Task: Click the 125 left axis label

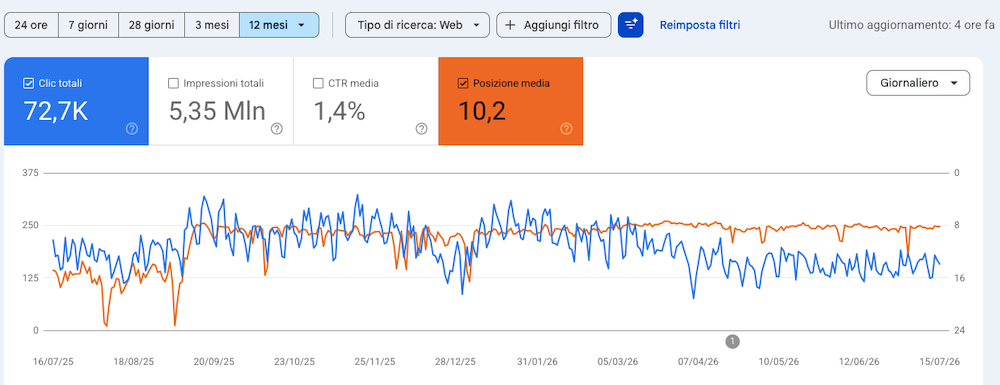Action: pos(31,278)
